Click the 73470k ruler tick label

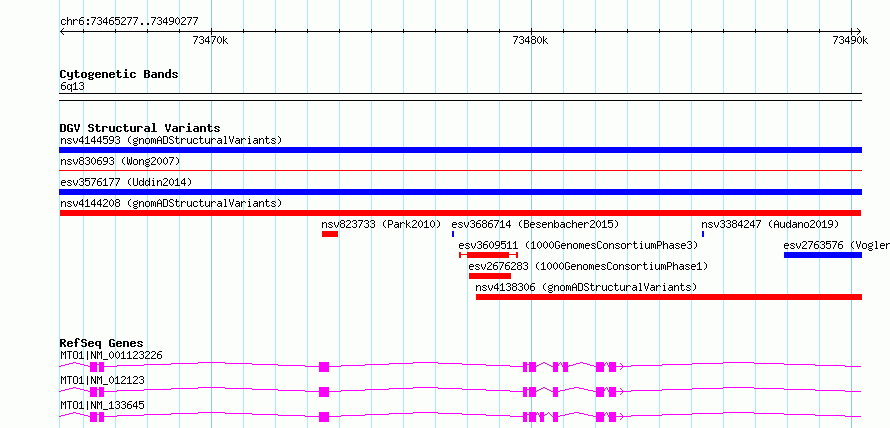coord(211,40)
